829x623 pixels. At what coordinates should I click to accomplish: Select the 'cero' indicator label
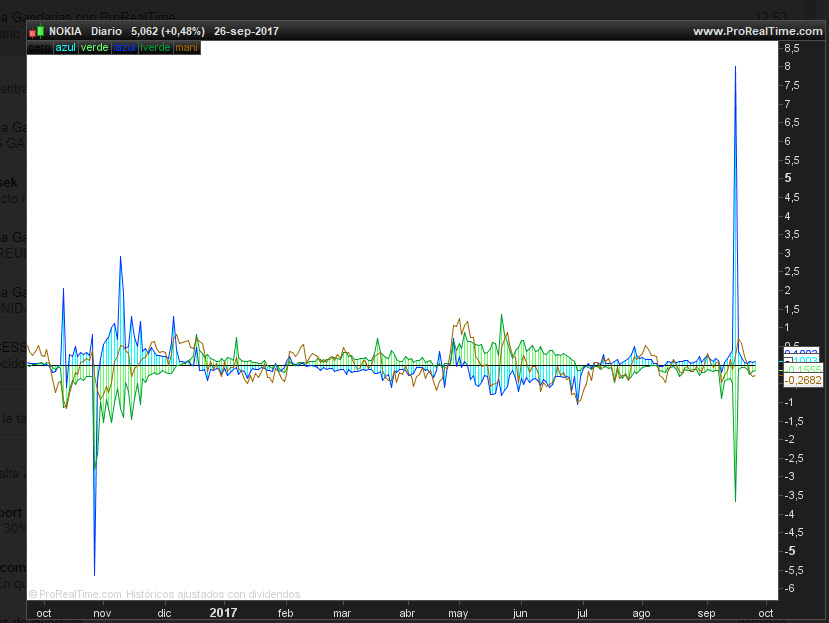pos(40,48)
